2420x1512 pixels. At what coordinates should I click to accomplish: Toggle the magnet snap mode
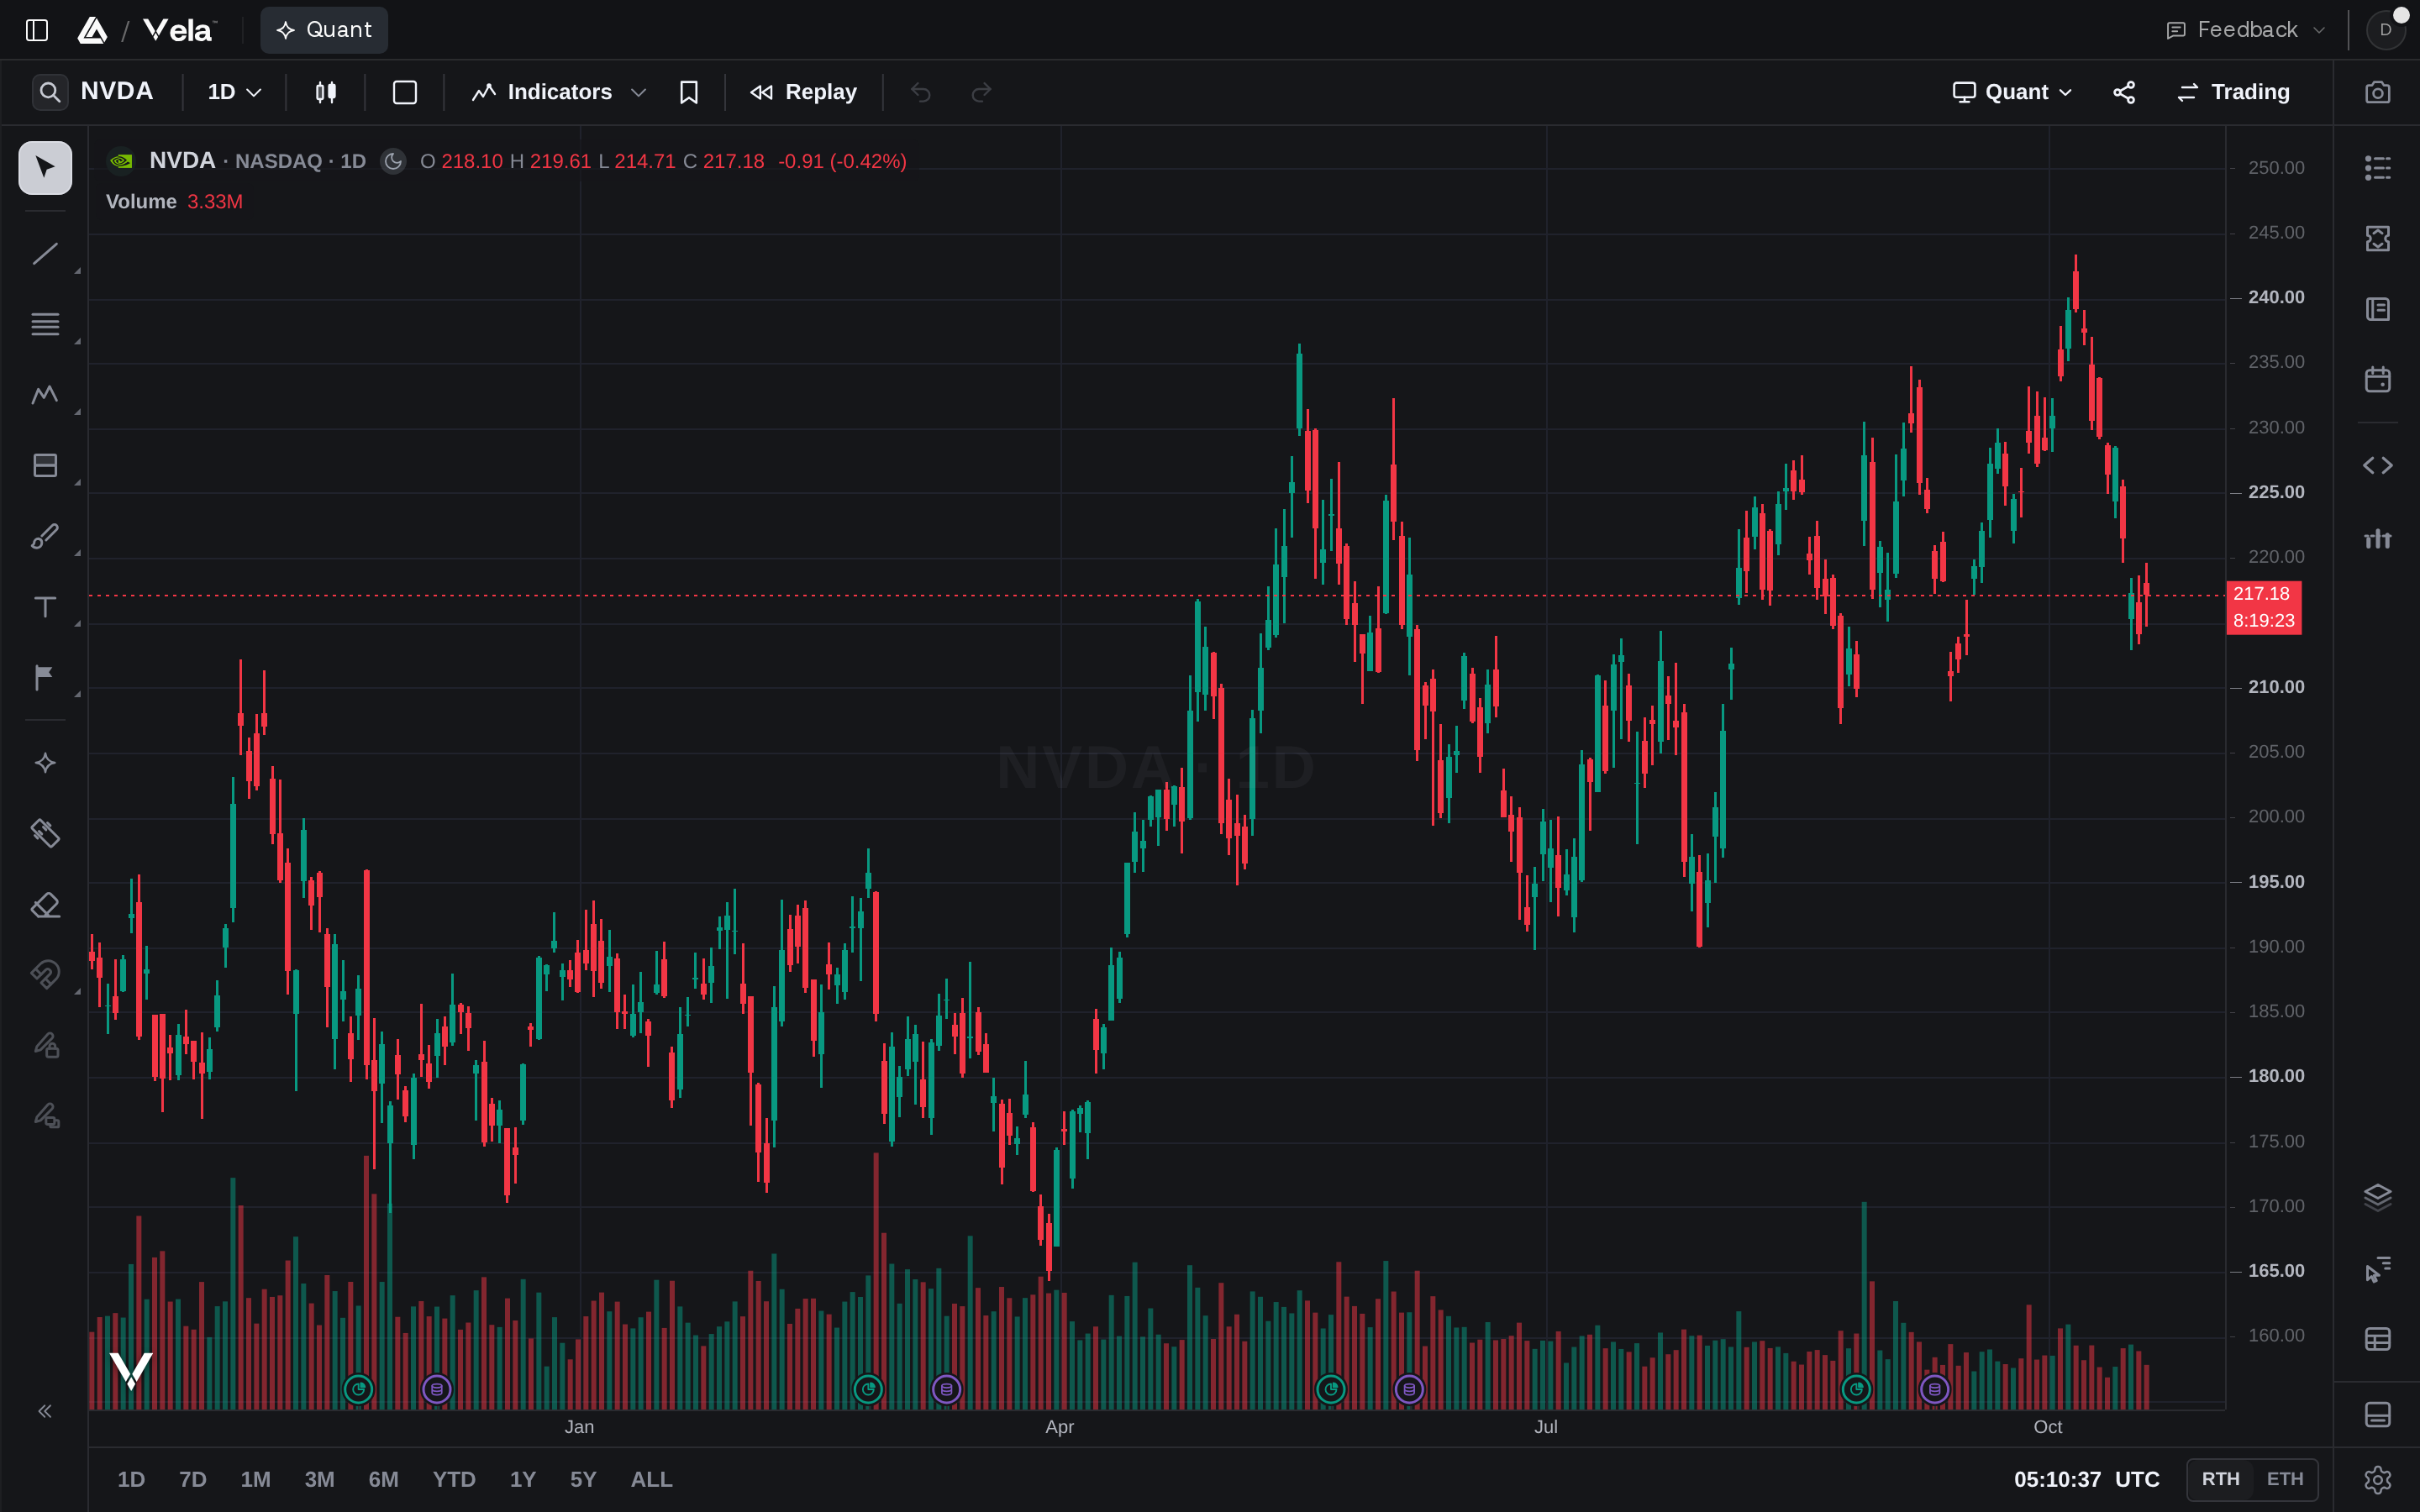(45, 974)
